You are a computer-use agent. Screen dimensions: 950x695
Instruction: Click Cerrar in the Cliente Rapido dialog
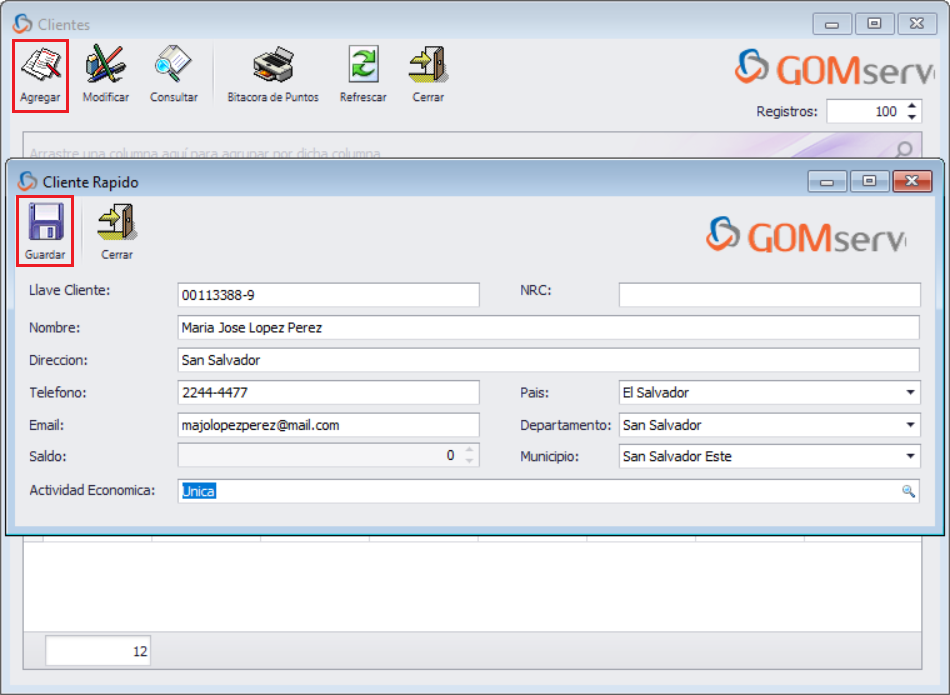tap(116, 230)
